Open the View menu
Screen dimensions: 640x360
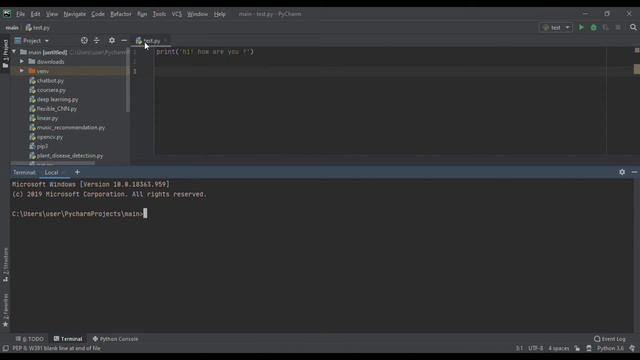(52, 14)
